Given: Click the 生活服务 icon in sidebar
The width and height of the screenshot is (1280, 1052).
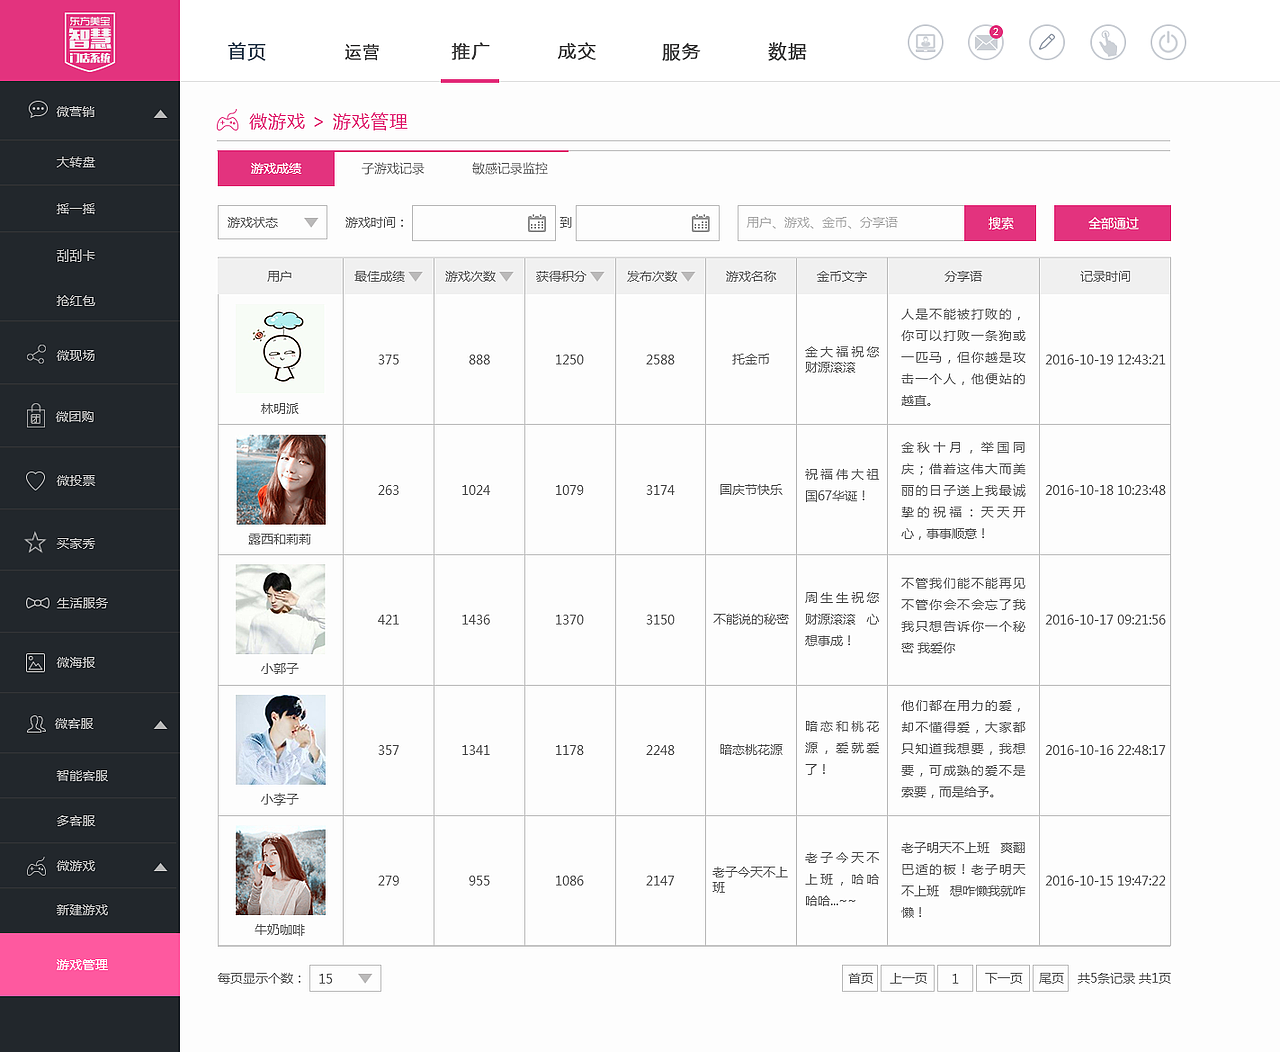Looking at the screenshot, I should (x=37, y=603).
